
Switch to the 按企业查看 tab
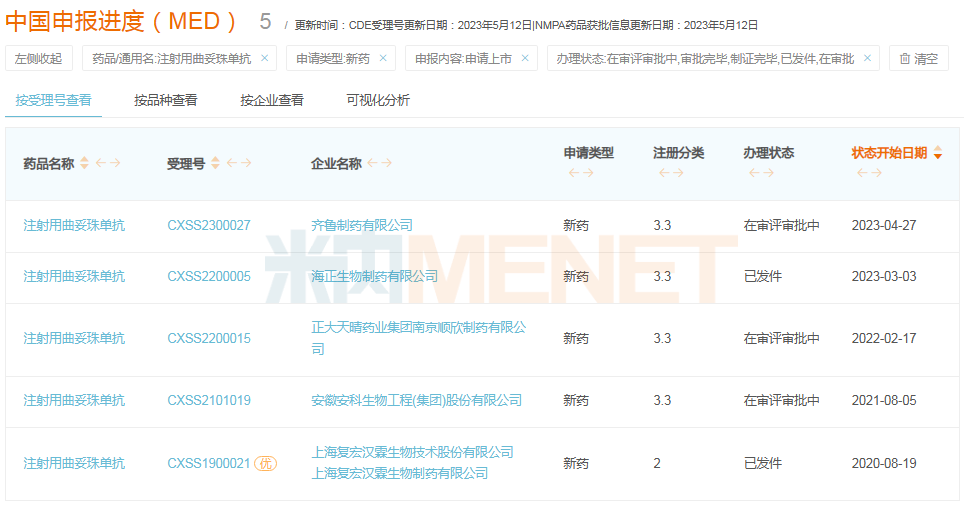pyautogui.click(x=272, y=100)
